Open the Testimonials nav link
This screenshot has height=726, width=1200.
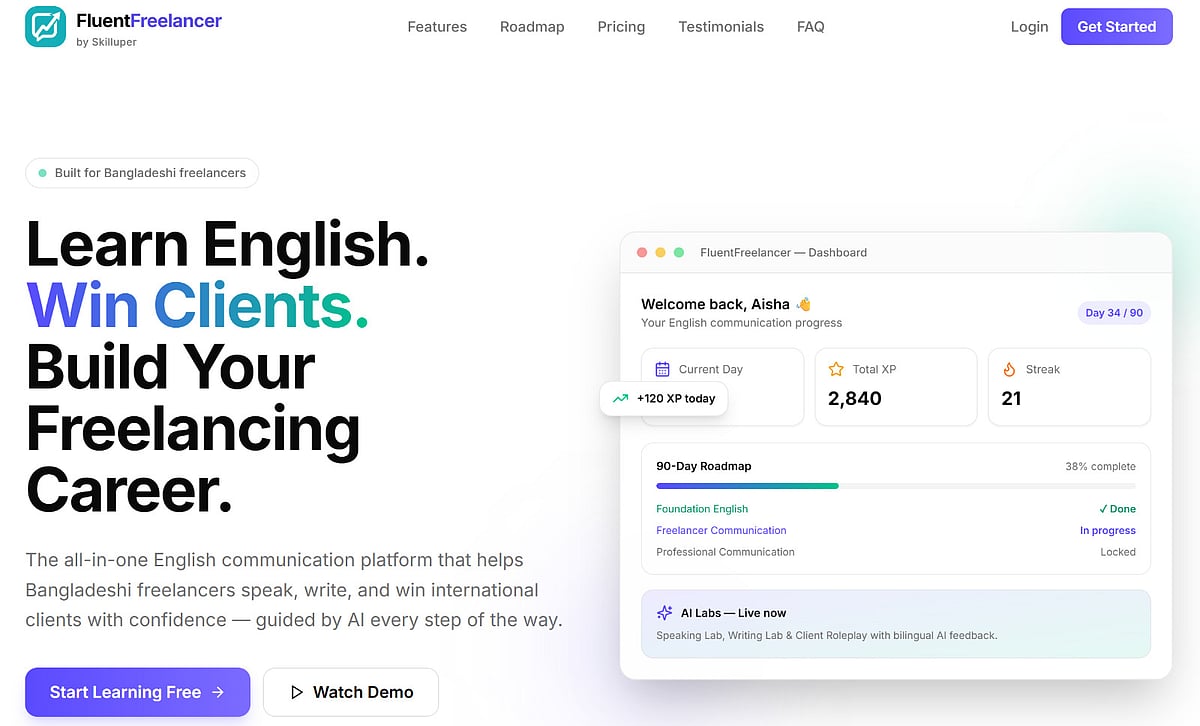click(721, 27)
